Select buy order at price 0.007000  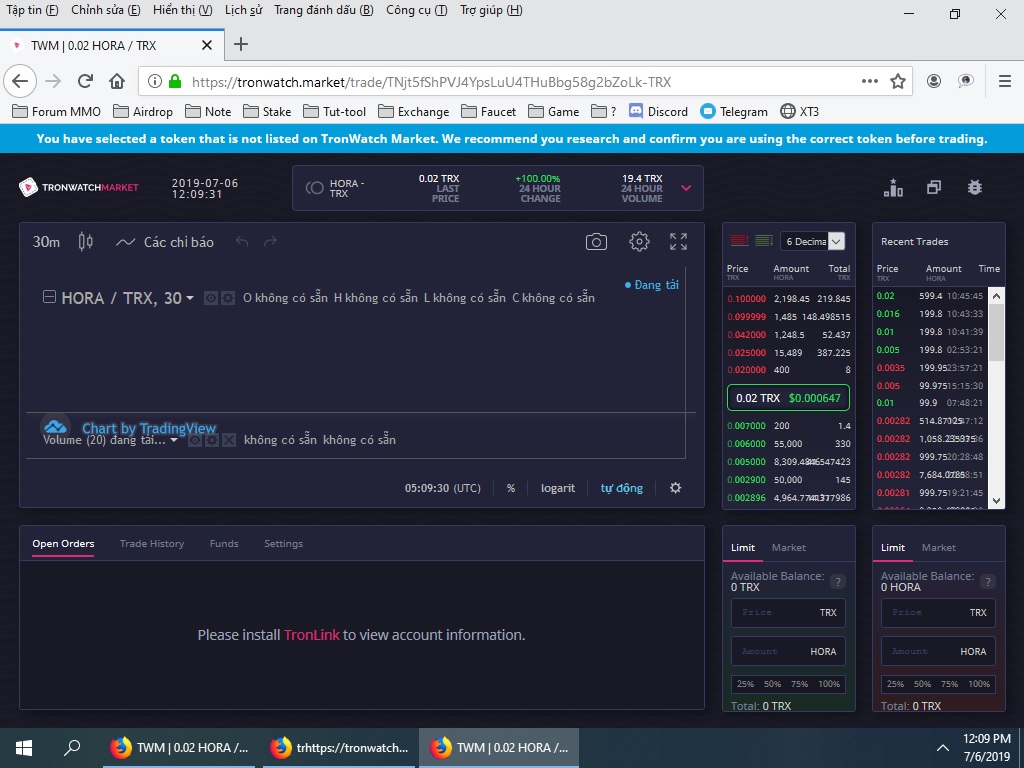[788, 426]
